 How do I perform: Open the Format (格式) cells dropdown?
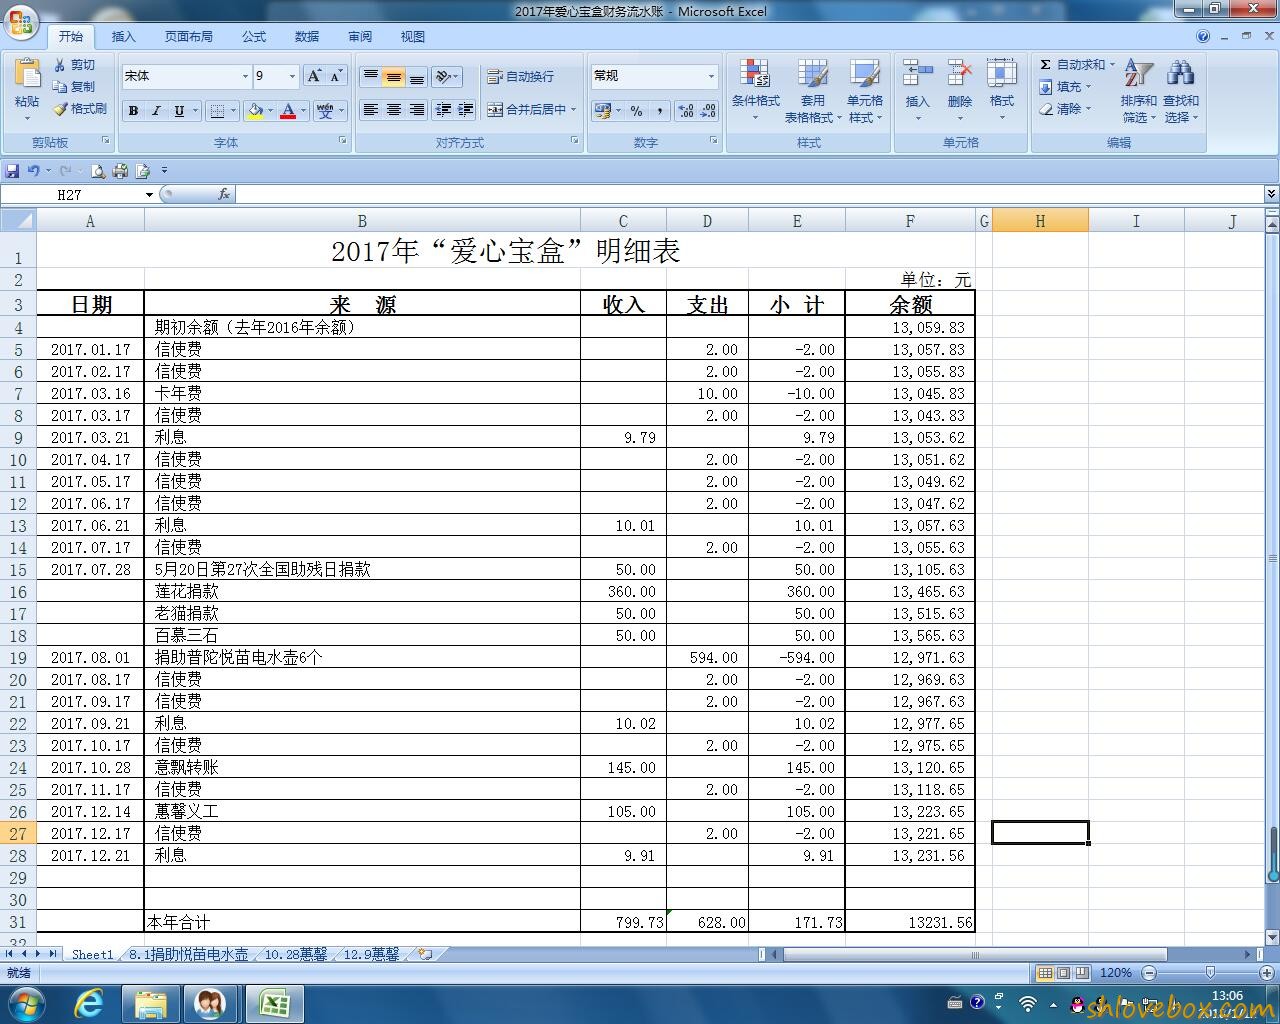pos(1002,90)
